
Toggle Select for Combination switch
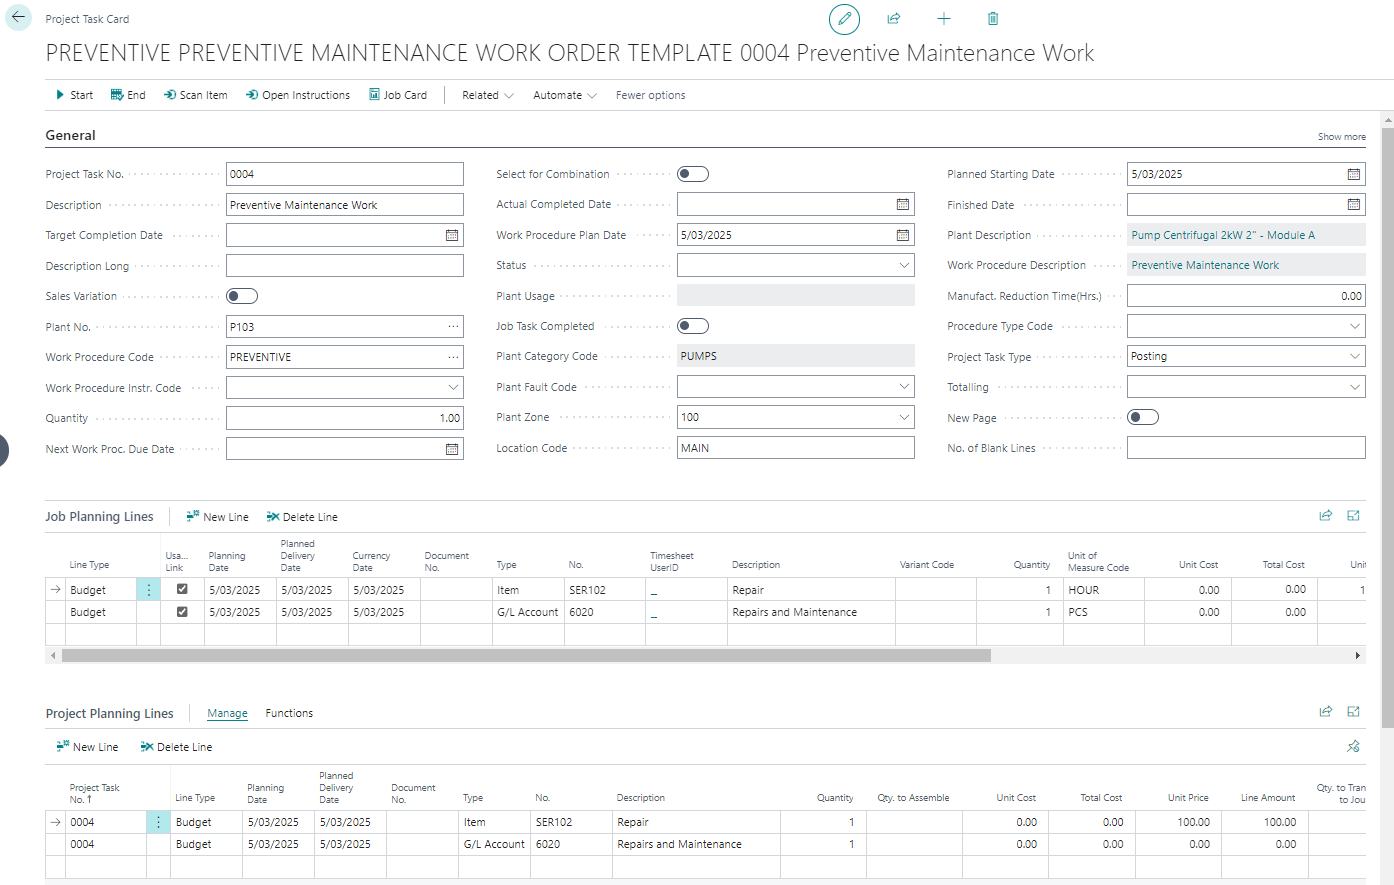693,174
